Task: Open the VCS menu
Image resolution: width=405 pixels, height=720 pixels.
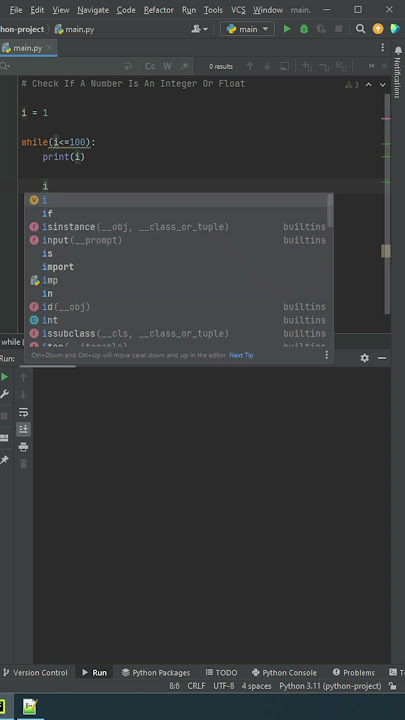Action: [238, 10]
